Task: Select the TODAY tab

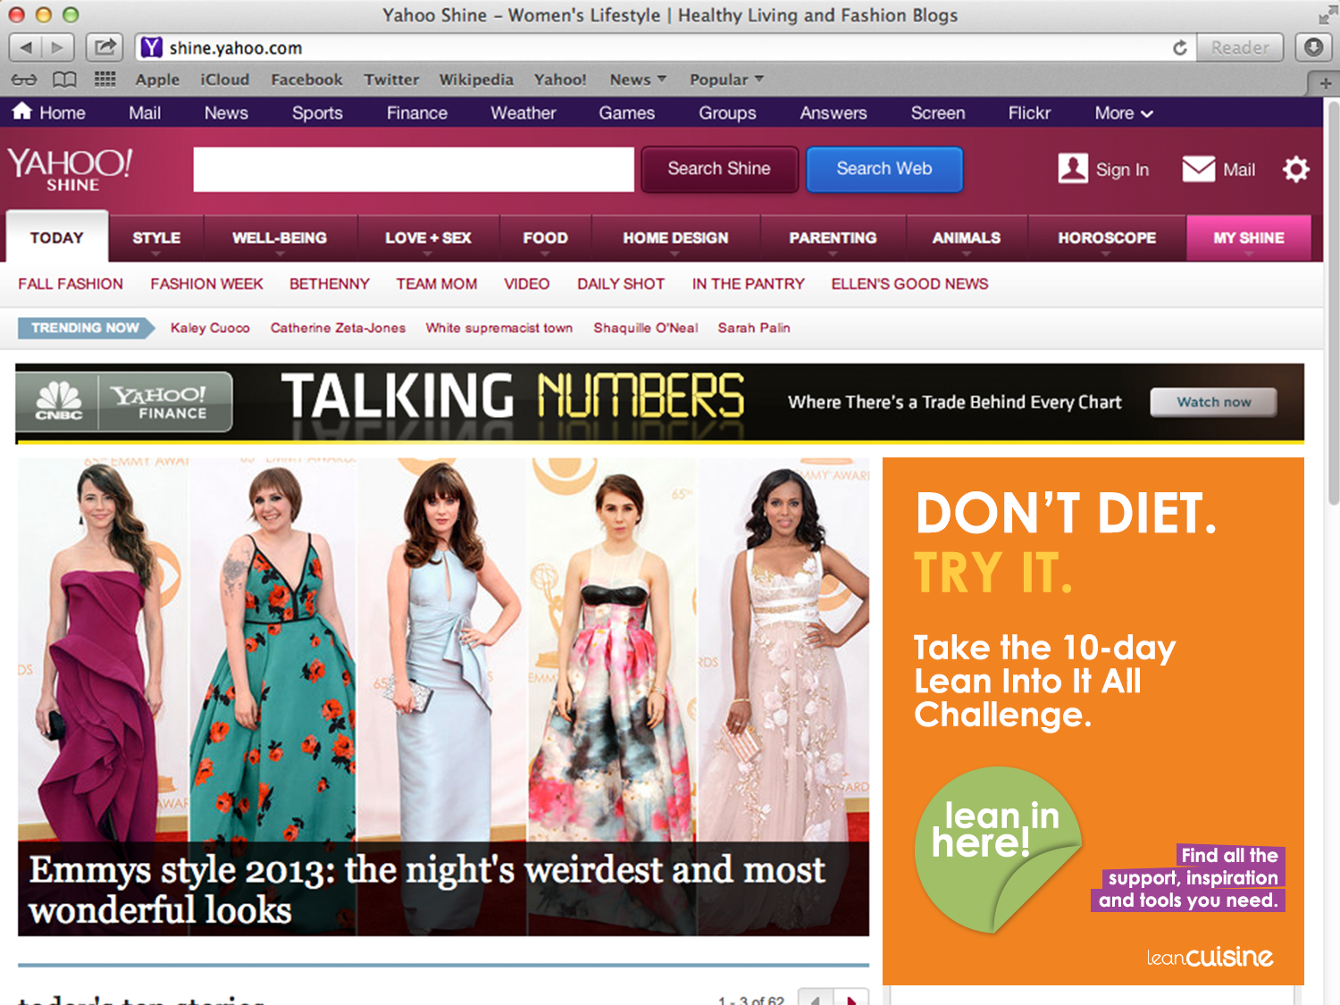Action: [x=57, y=238]
